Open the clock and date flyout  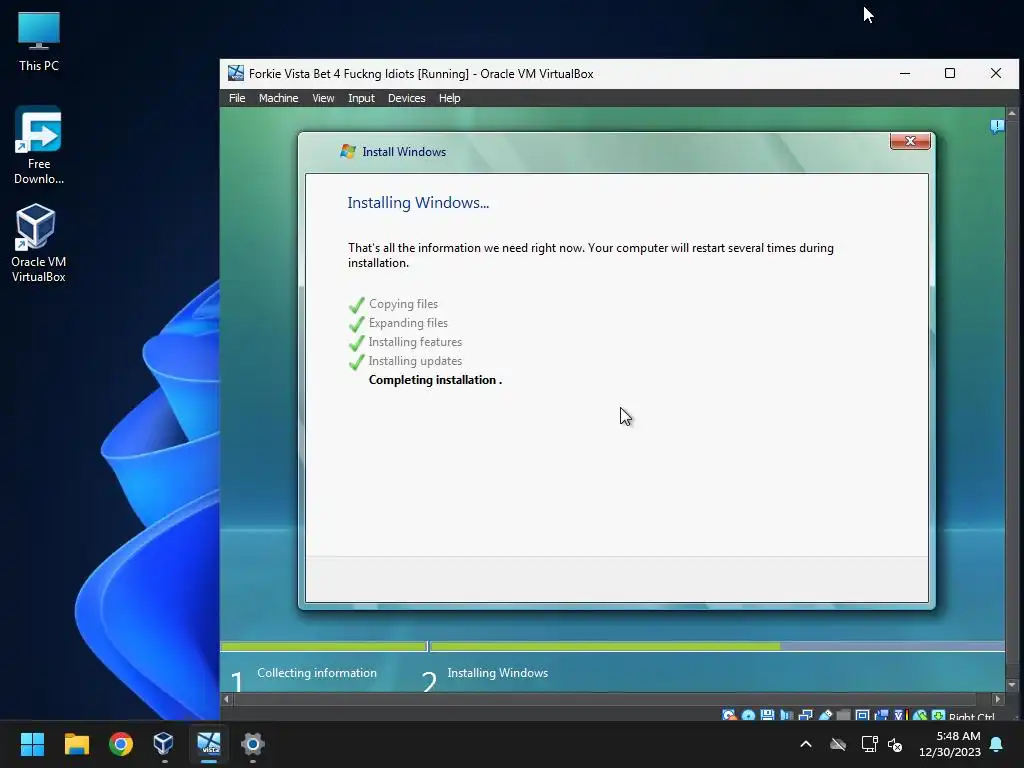(x=950, y=744)
